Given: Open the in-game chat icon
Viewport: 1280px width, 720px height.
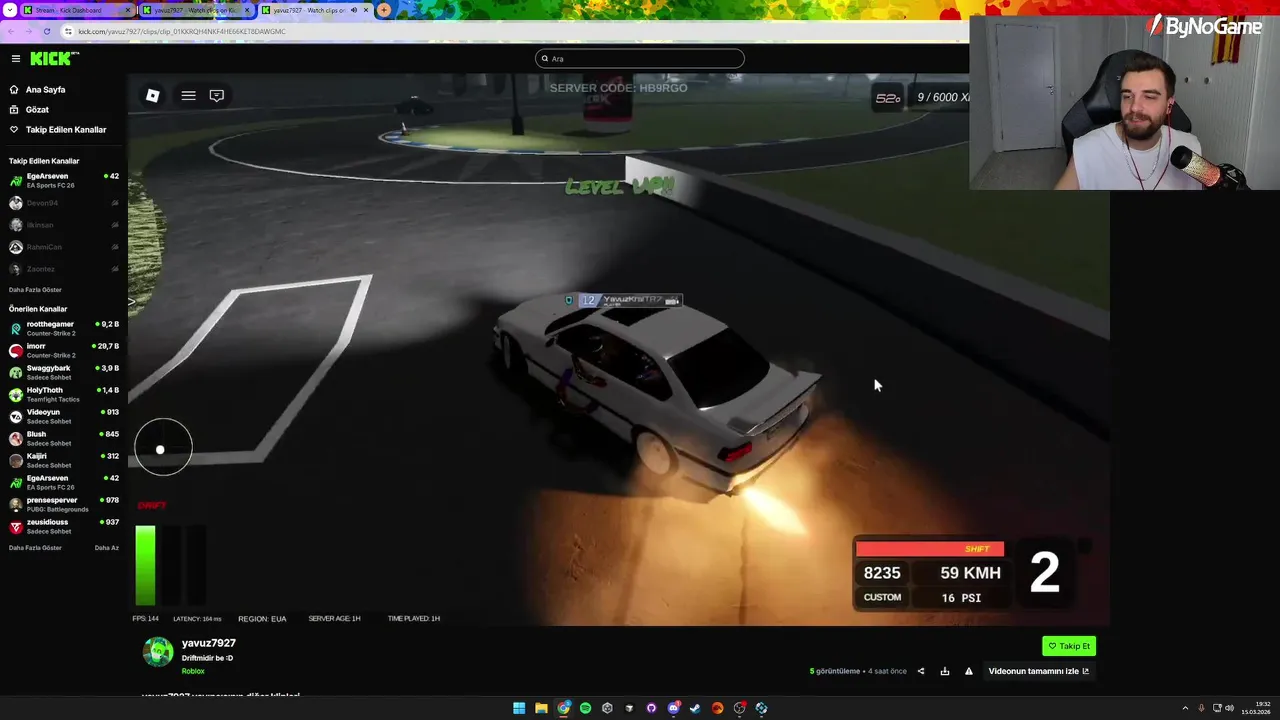Looking at the screenshot, I should point(216,95).
